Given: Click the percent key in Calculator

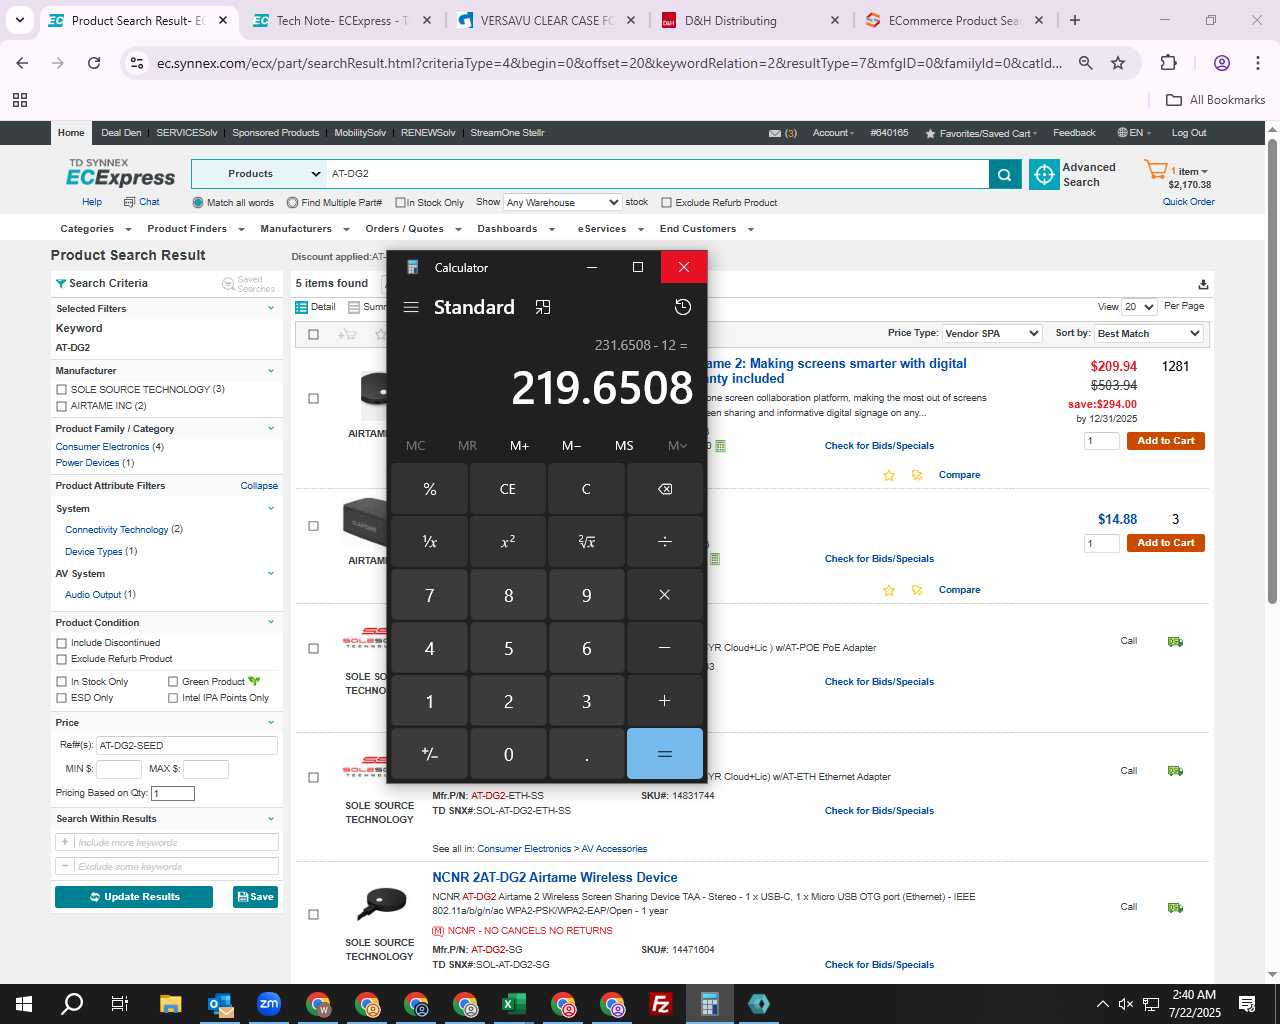Looking at the screenshot, I should 430,489.
